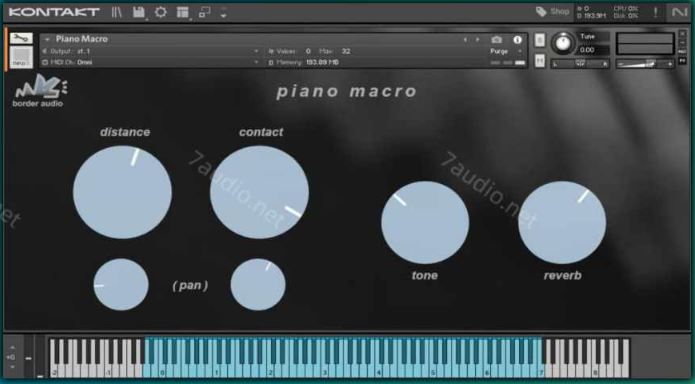Expand the Piano Macro instrument name dropdown
The image size is (695, 384).
[x=47, y=39]
